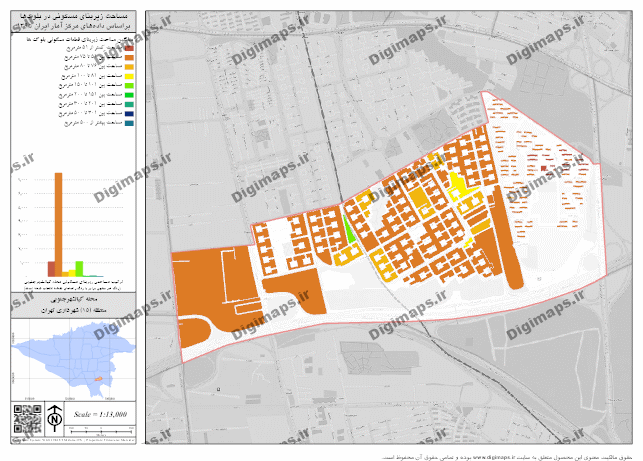Click the thin green parcel on the map
Image resolution: width=643 pixels, height=461 pixels.
click(350, 230)
